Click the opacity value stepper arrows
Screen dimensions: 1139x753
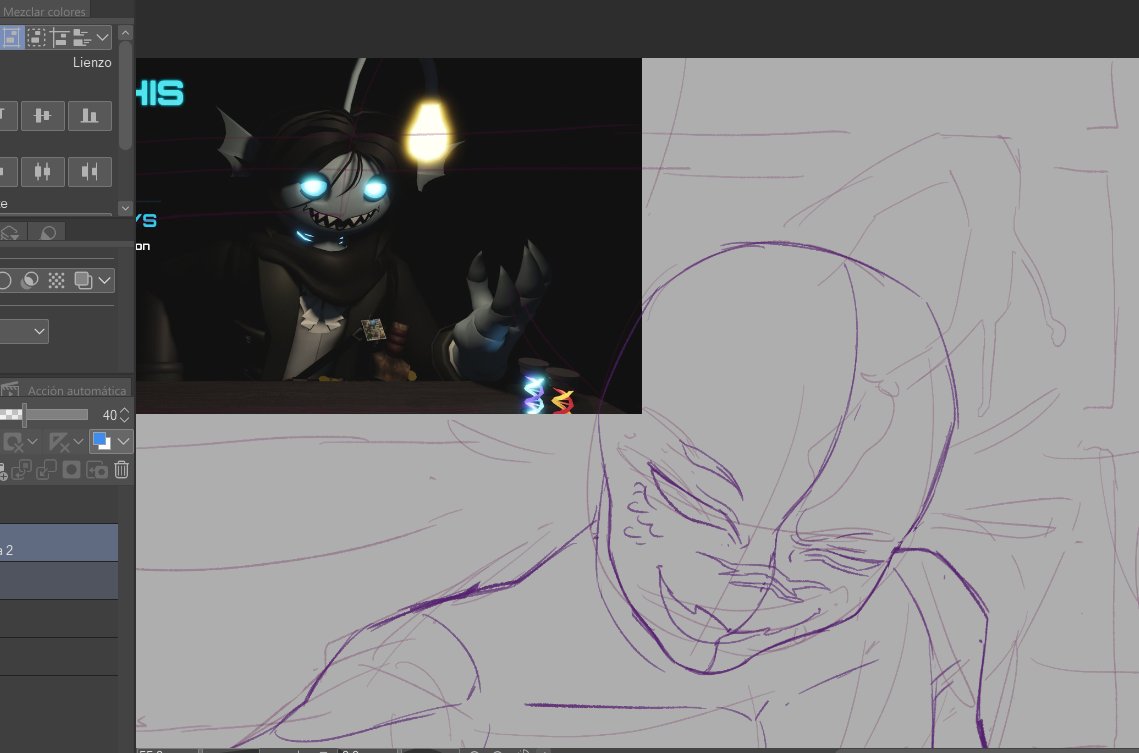click(125, 415)
